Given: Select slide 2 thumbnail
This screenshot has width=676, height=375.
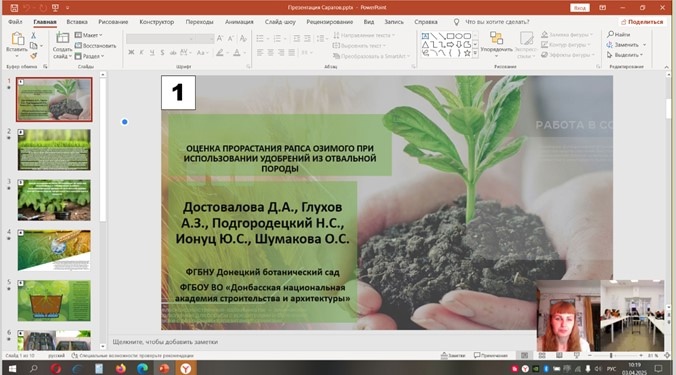Looking at the screenshot, I should (x=54, y=150).
